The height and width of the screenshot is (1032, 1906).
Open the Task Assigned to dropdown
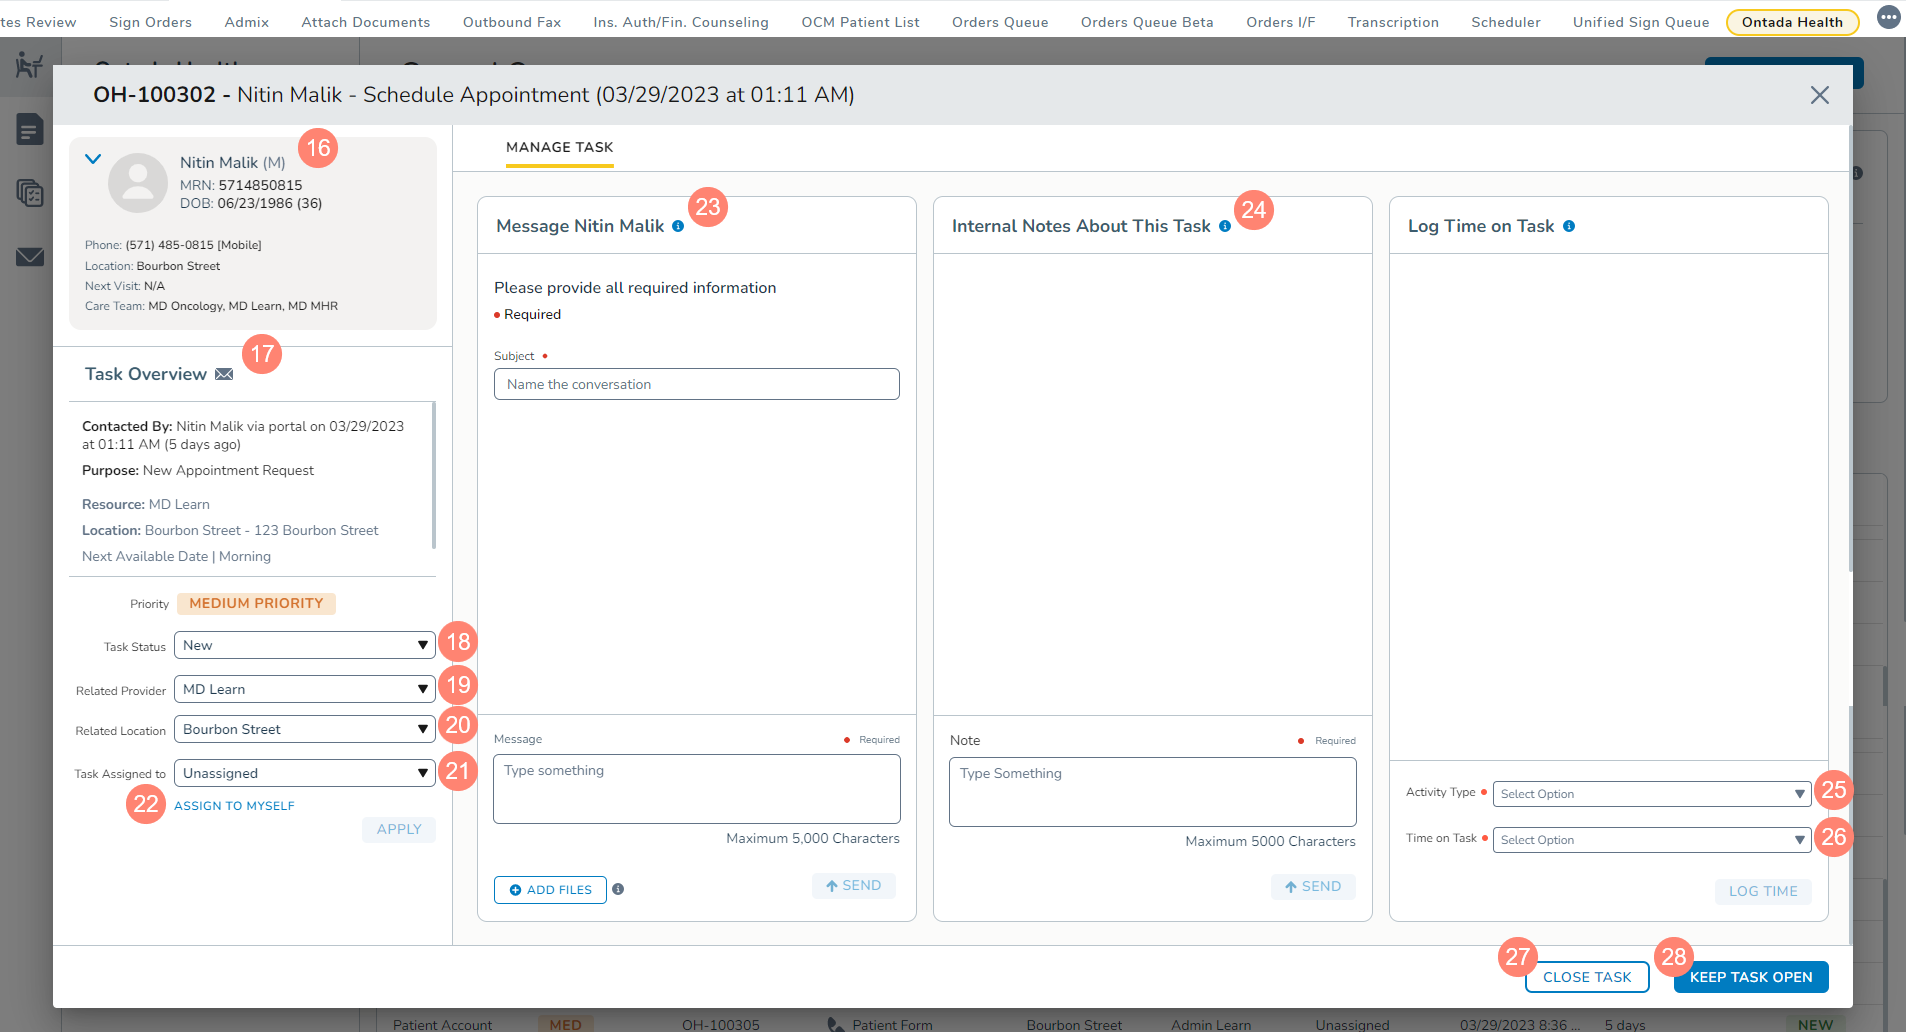pyautogui.click(x=304, y=773)
